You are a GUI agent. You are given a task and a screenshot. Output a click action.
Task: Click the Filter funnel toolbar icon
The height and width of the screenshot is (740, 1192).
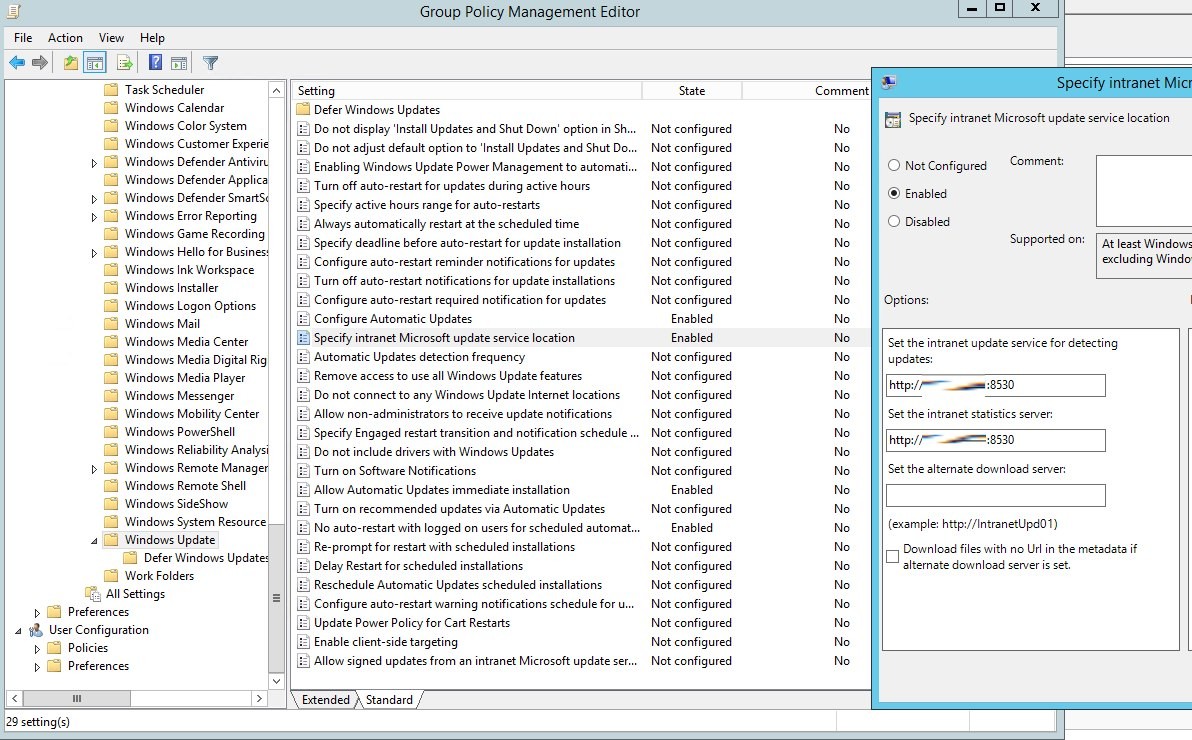210,63
